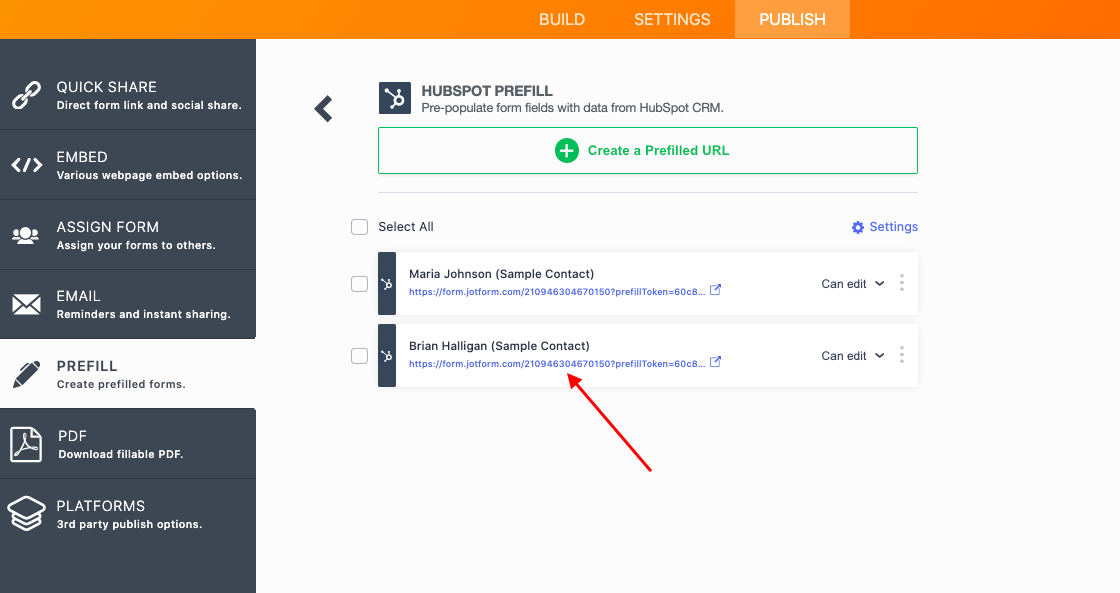Open the PDF sidebar section
The height and width of the screenshot is (593, 1120).
(127, 444)
